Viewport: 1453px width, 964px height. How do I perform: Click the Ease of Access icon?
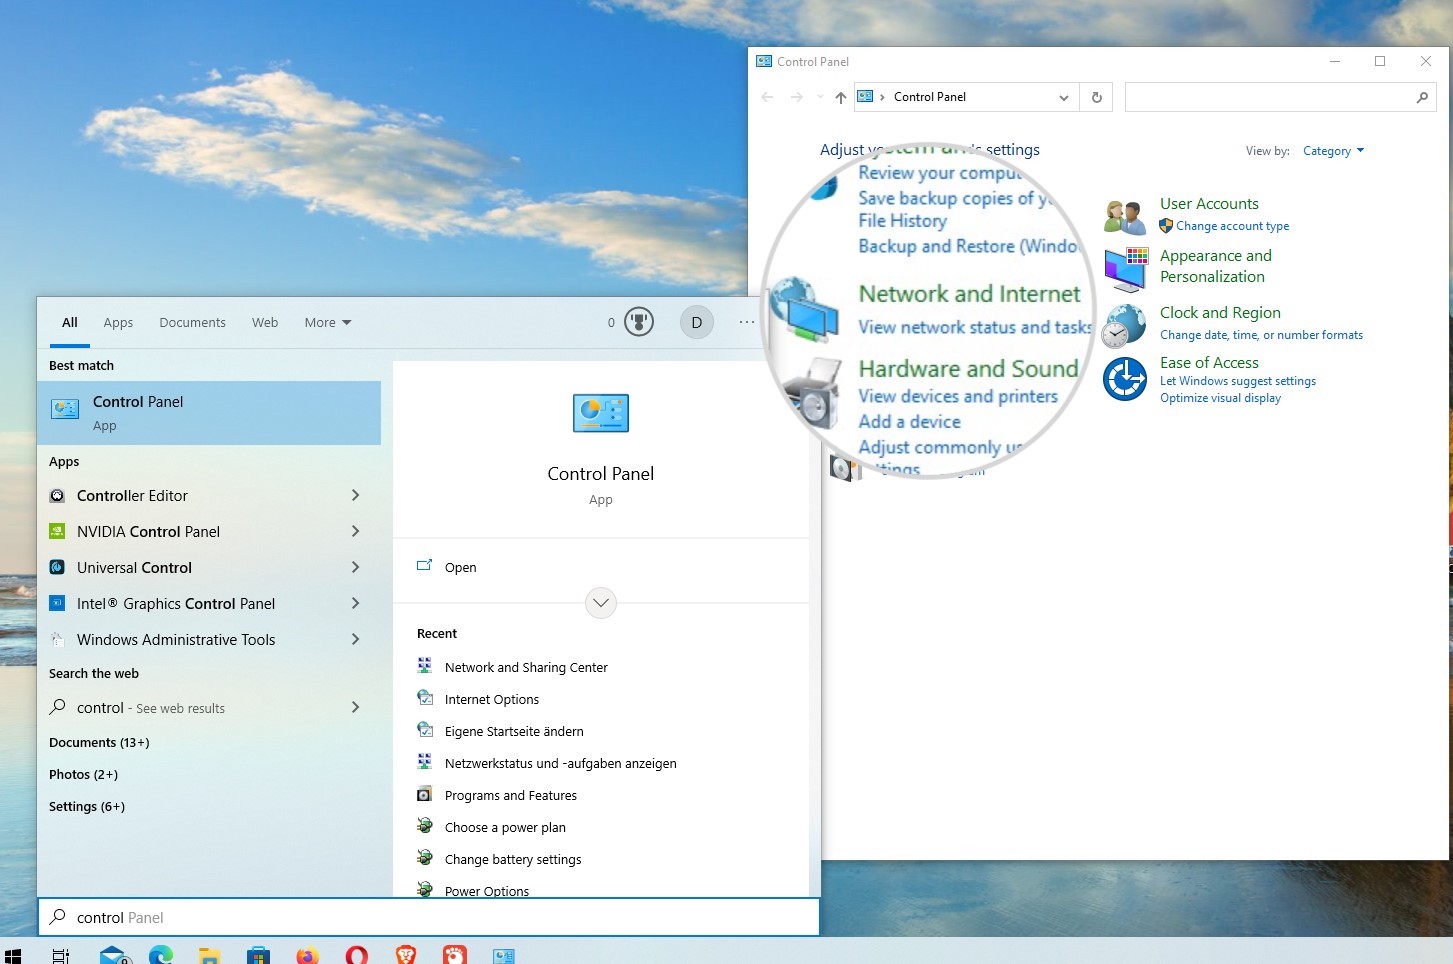1125,379
